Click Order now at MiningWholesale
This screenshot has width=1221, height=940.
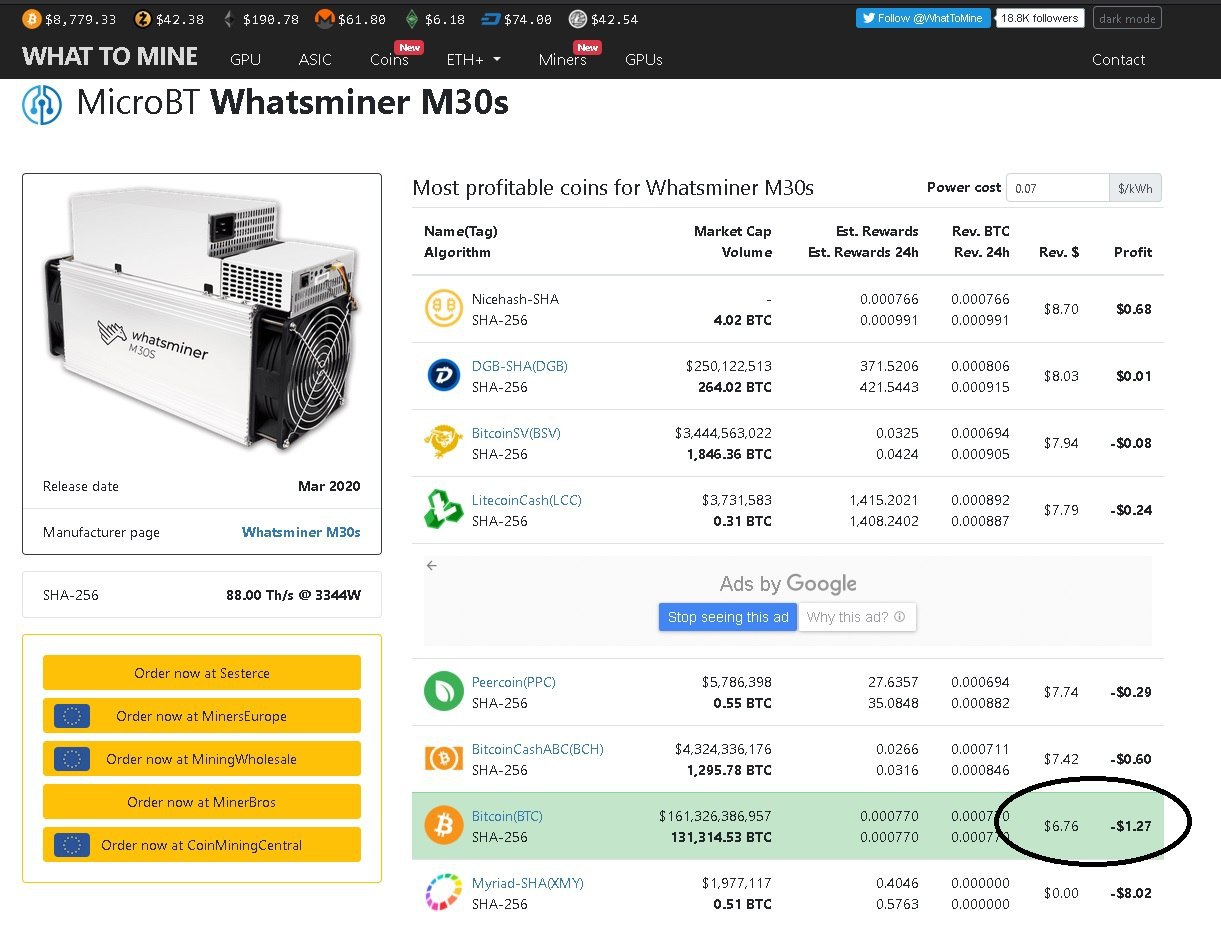(x=202, y=759)
